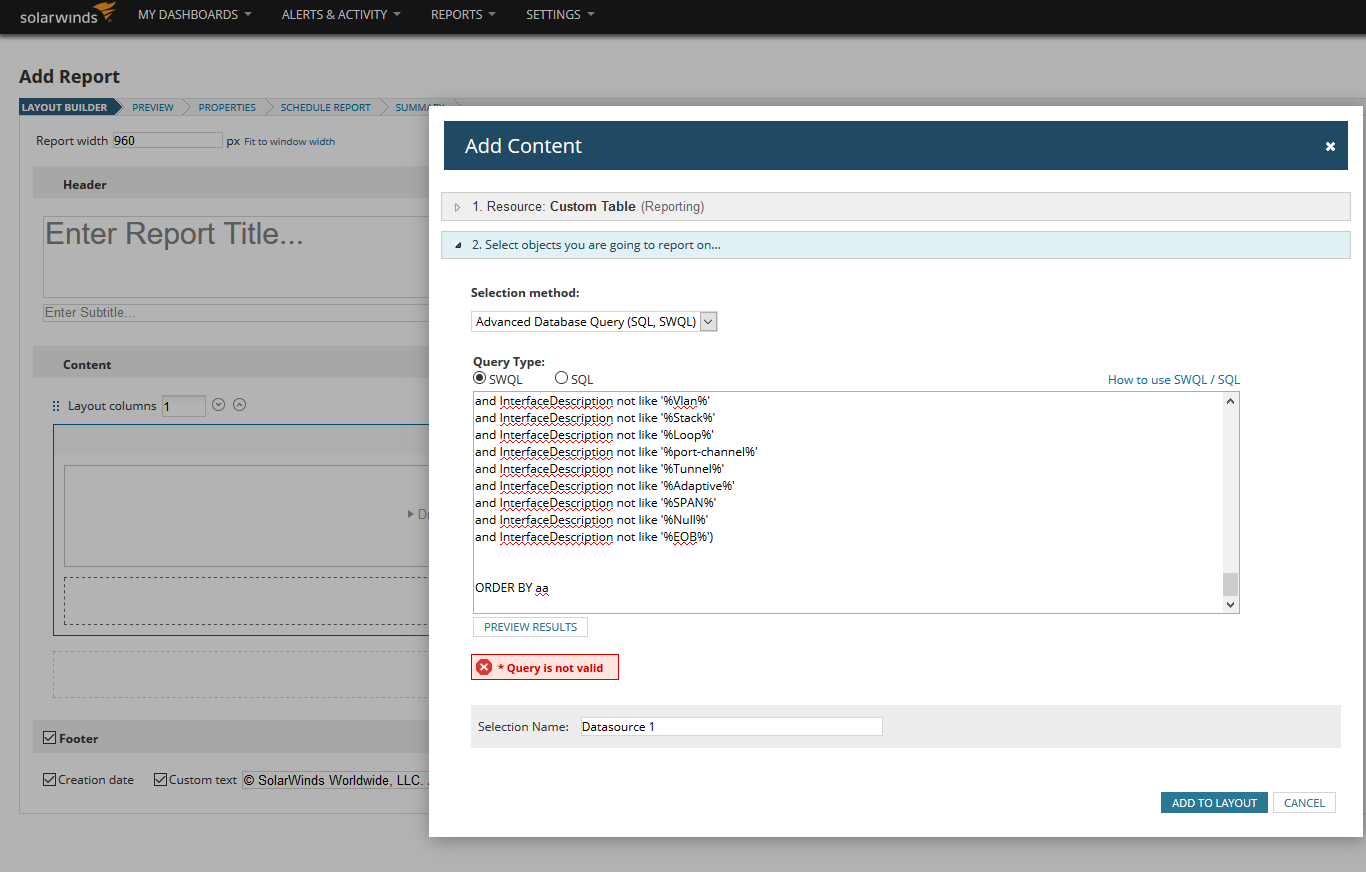Click the Layout columns number field
The width and height of the screenshot is (1366, 872).
pyautogui.click(x=183, y=406)
